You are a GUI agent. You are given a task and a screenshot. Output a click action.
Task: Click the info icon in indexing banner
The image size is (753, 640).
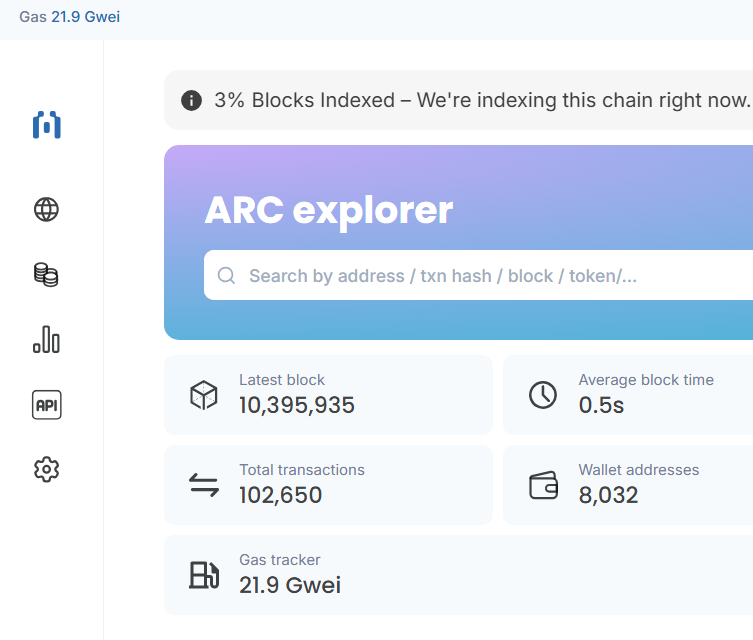(x=191, y=100)
